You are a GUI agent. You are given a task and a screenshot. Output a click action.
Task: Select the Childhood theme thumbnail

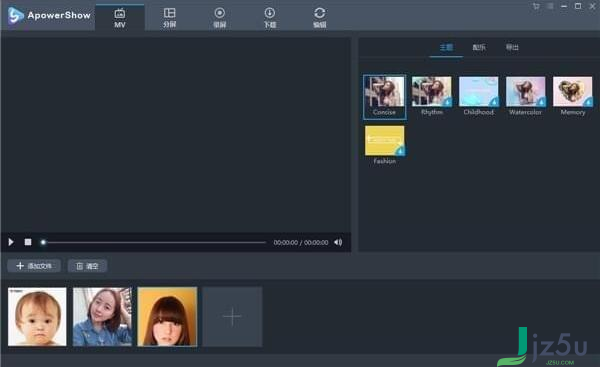tap(479, 91)
